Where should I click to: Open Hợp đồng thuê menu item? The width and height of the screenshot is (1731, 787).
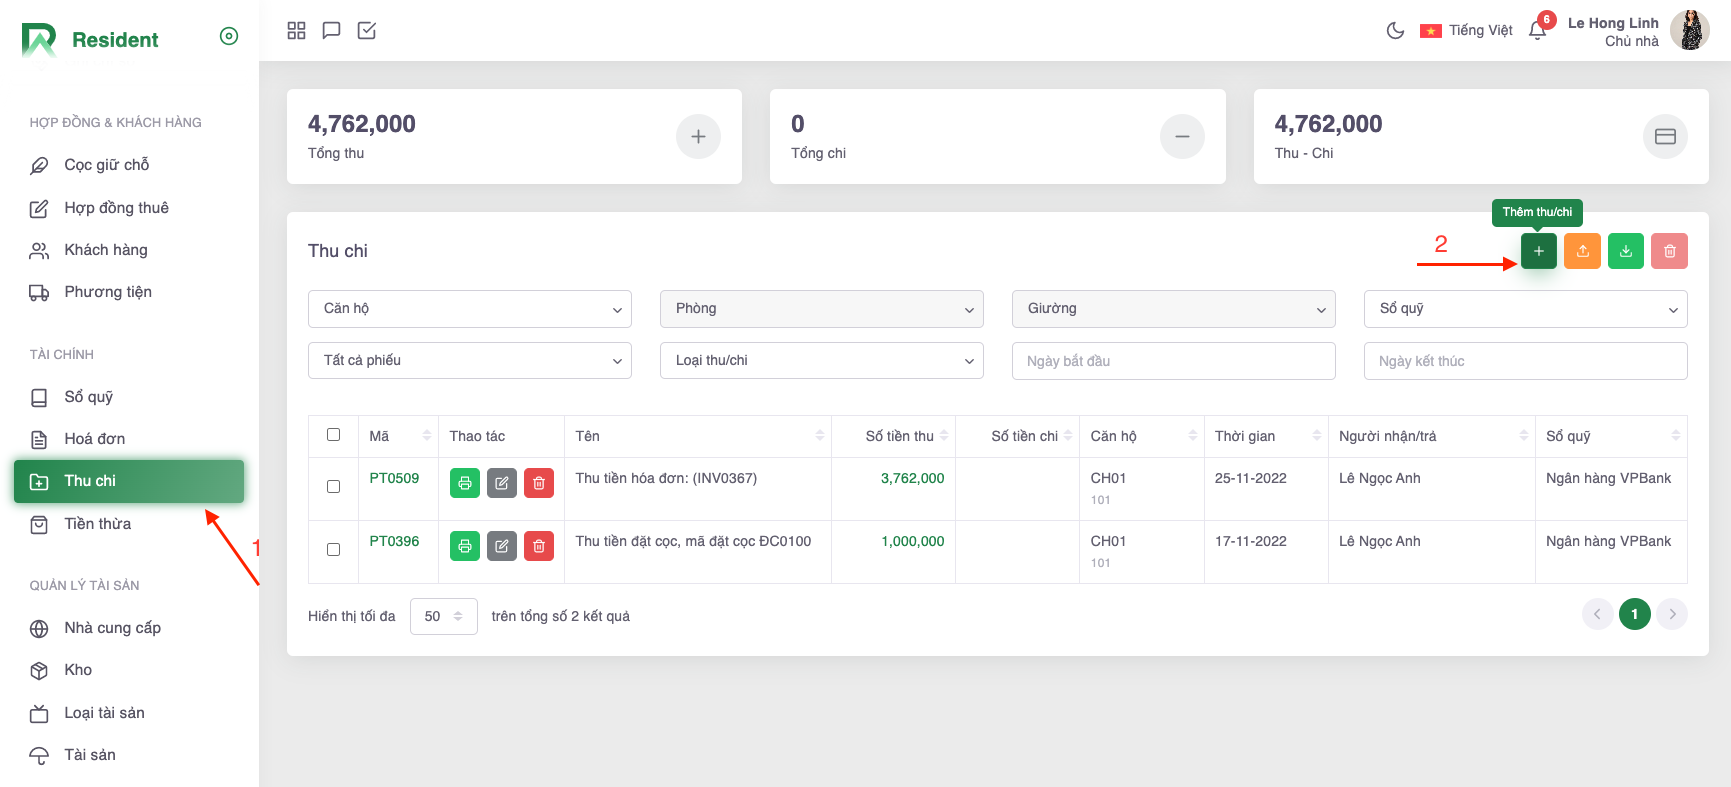116,208
